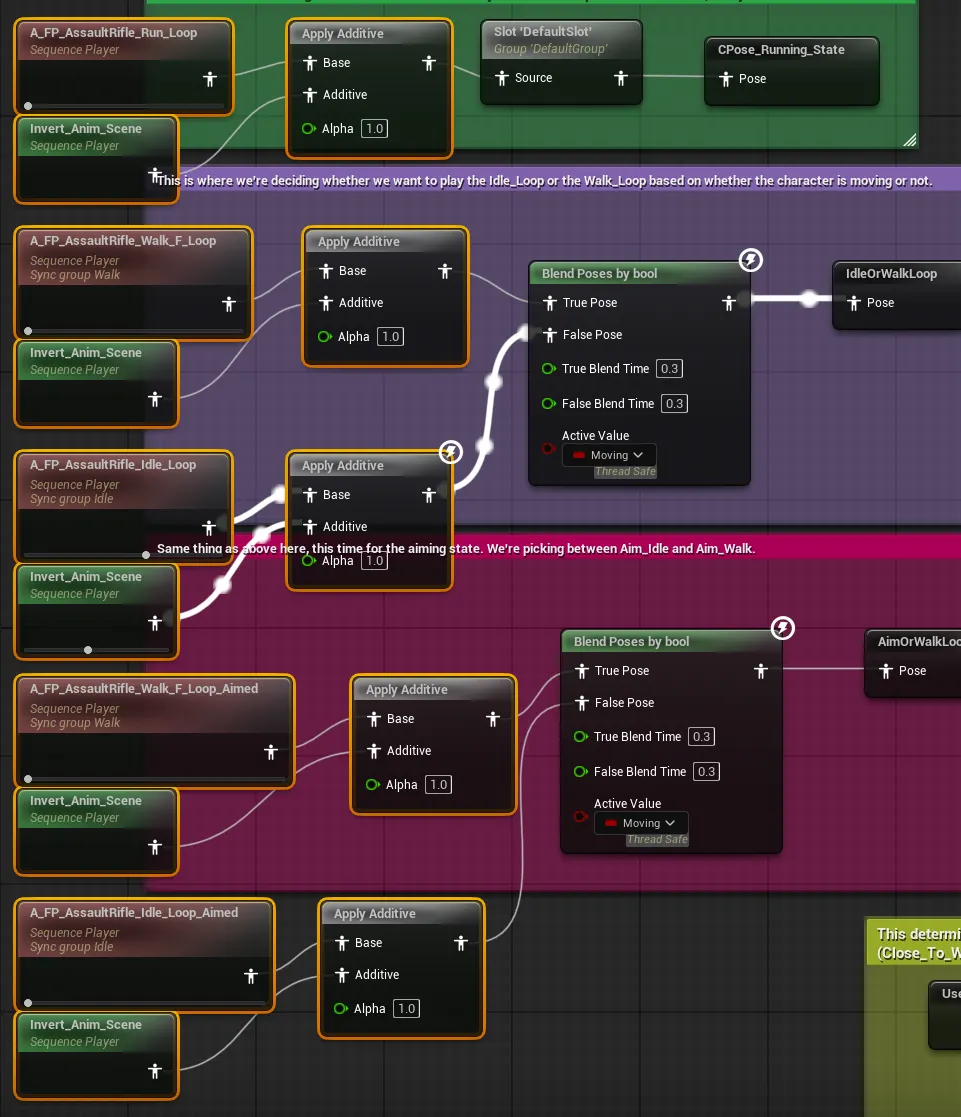Screen dimensions: 961x1117
Task: Edit False Blend Time value on magenta Blend Poses
Action: [706, 771]
